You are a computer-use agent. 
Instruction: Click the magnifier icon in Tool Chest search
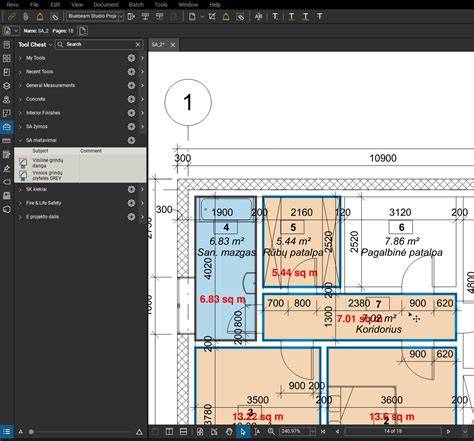(x=60, y=44)
